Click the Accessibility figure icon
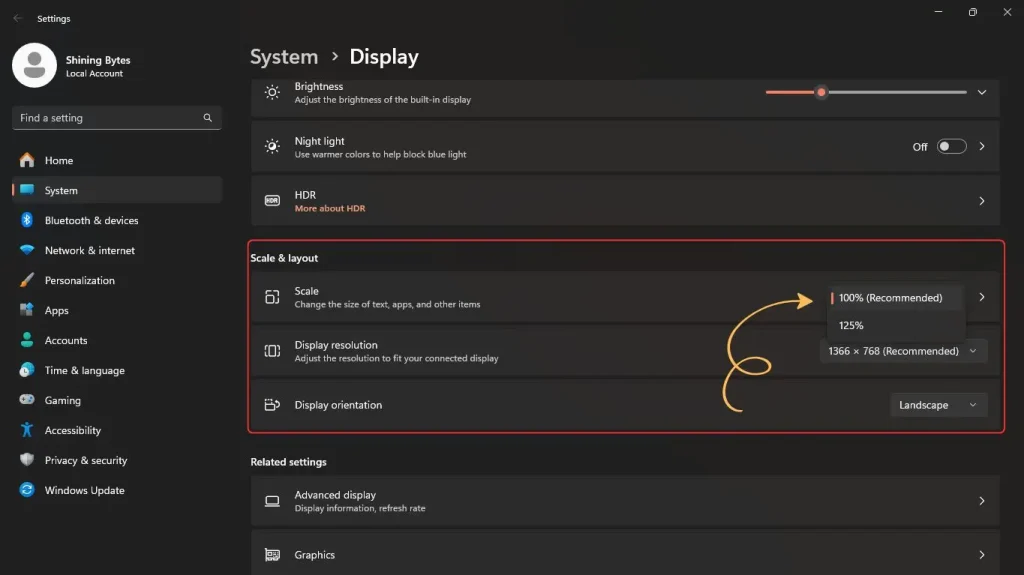This screenshot has width=1024, height=575. pos(27,430)
